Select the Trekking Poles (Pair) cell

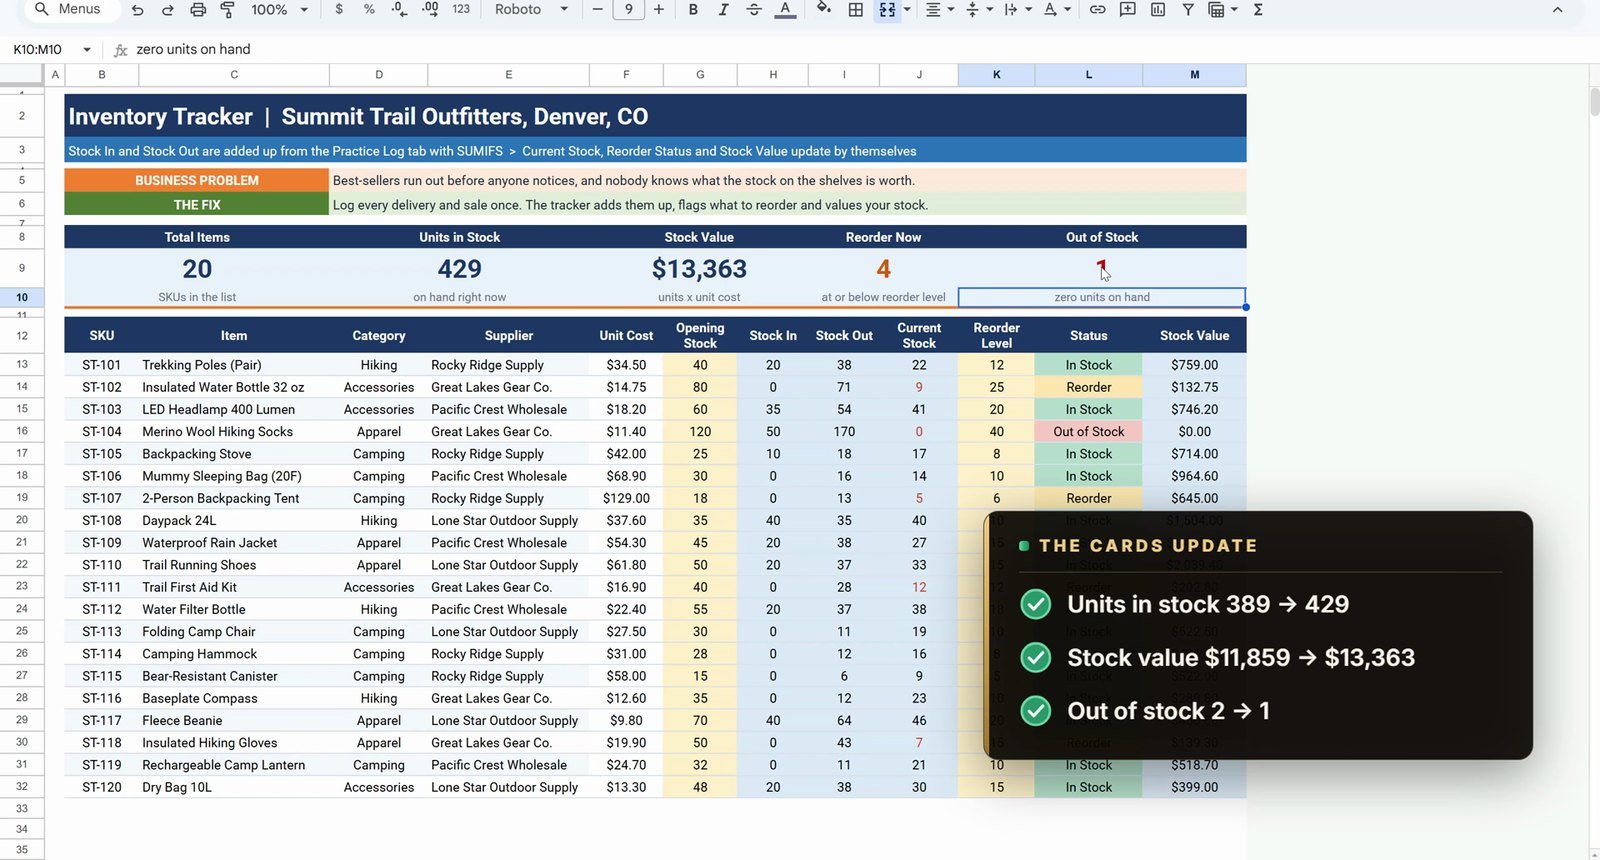234,365
